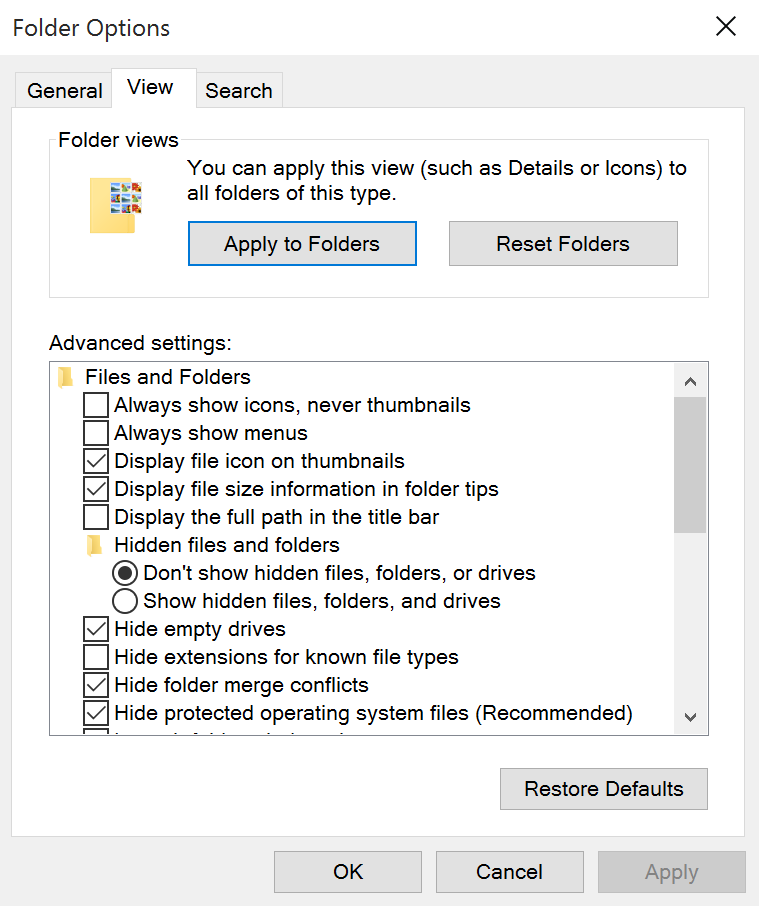The height and width of the screenshot is (906, 759).
Task: Disable Display file size information in folder tips
Action: [95, 489]
